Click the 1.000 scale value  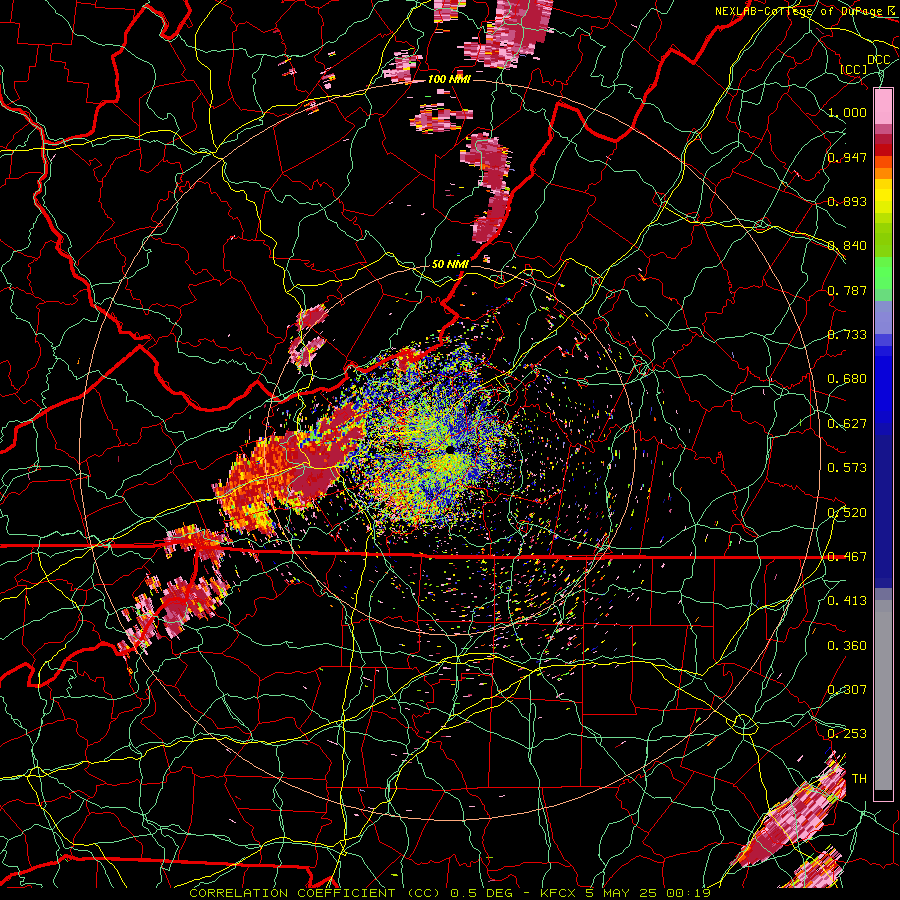click(847, 112)
